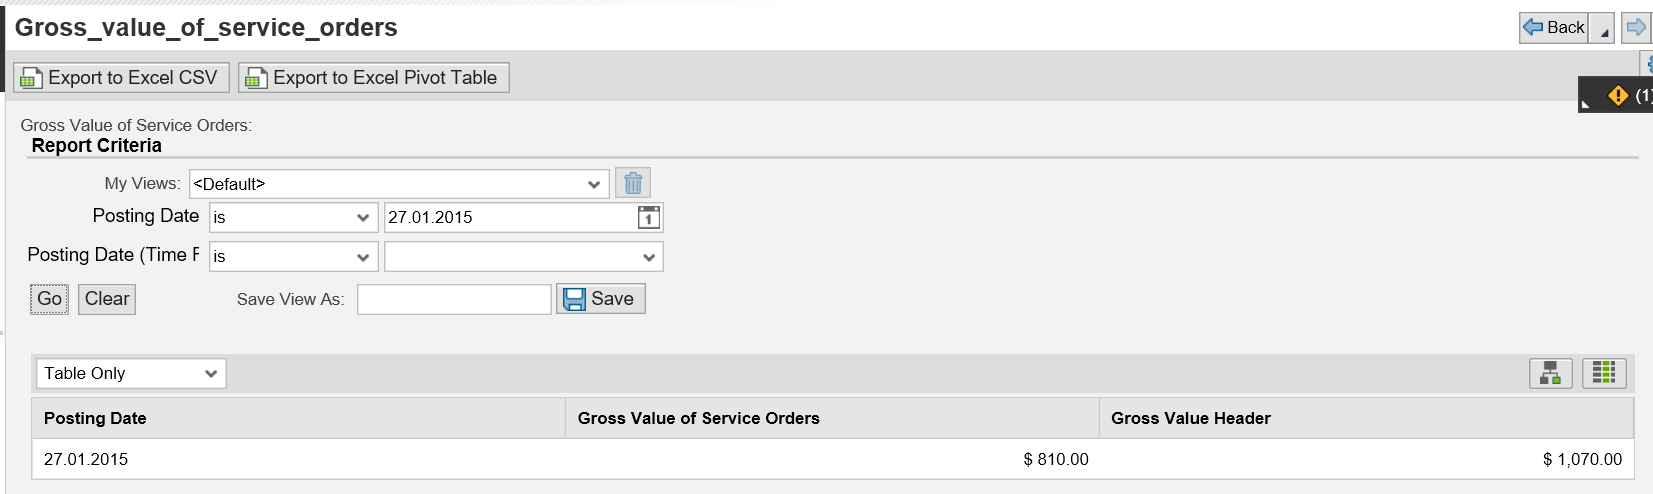Click the Clear button
1653x494 pixels.
point(107,299)
